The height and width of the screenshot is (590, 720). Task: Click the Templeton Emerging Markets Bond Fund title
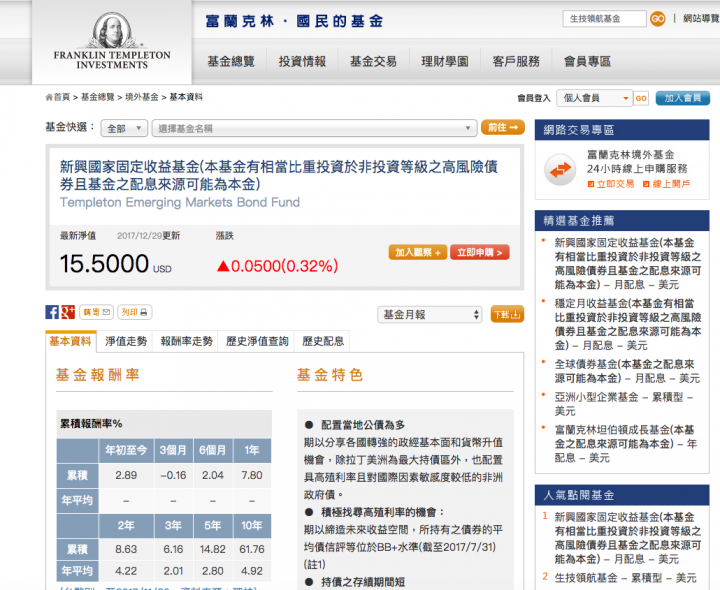point(180,202)
